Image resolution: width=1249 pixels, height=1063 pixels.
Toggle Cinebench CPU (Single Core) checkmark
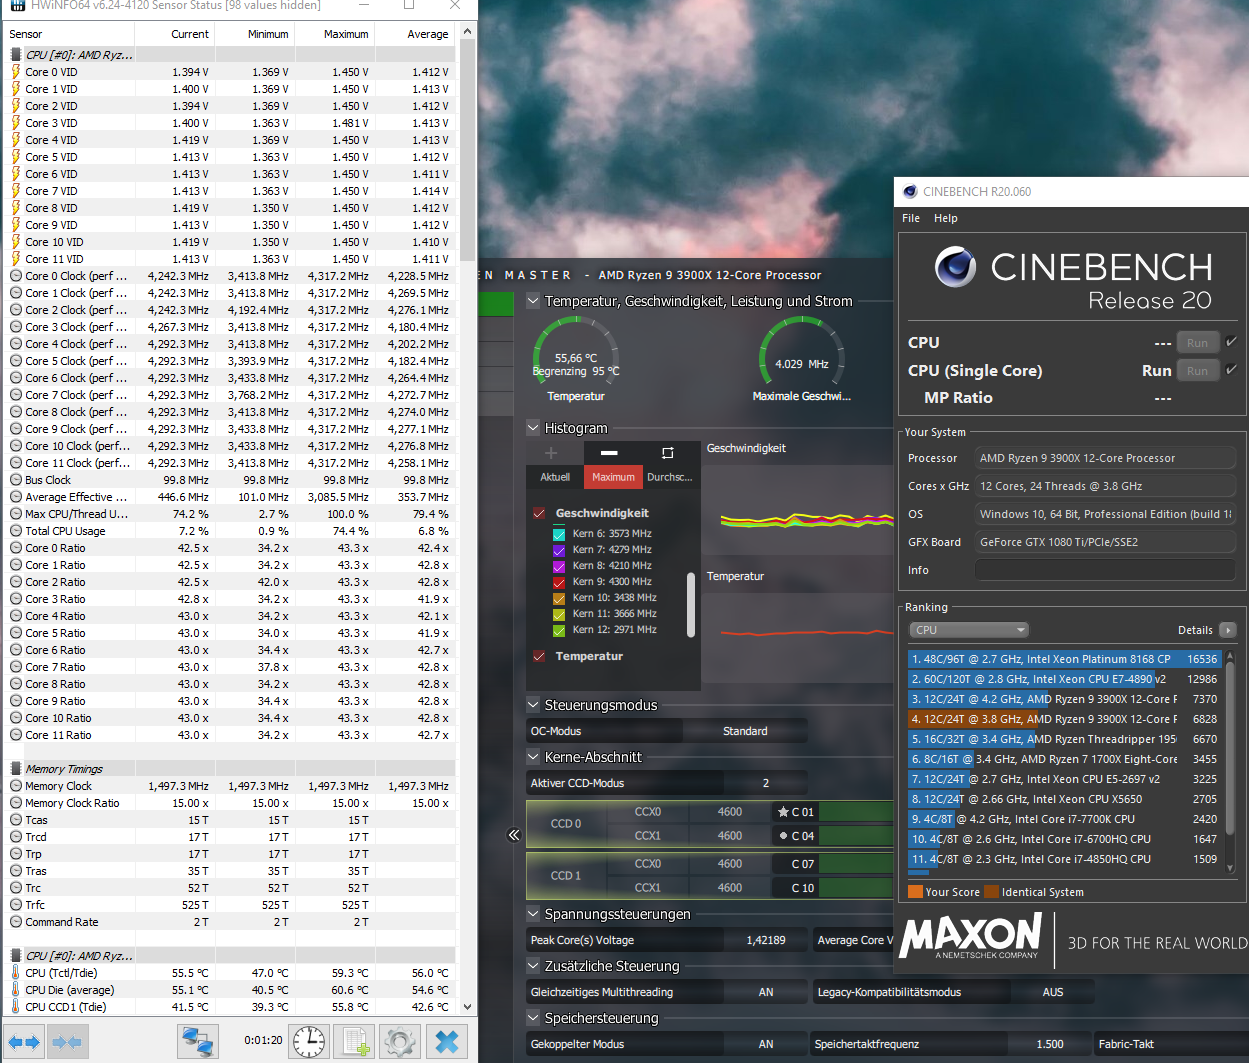[x=1232, y=370]
